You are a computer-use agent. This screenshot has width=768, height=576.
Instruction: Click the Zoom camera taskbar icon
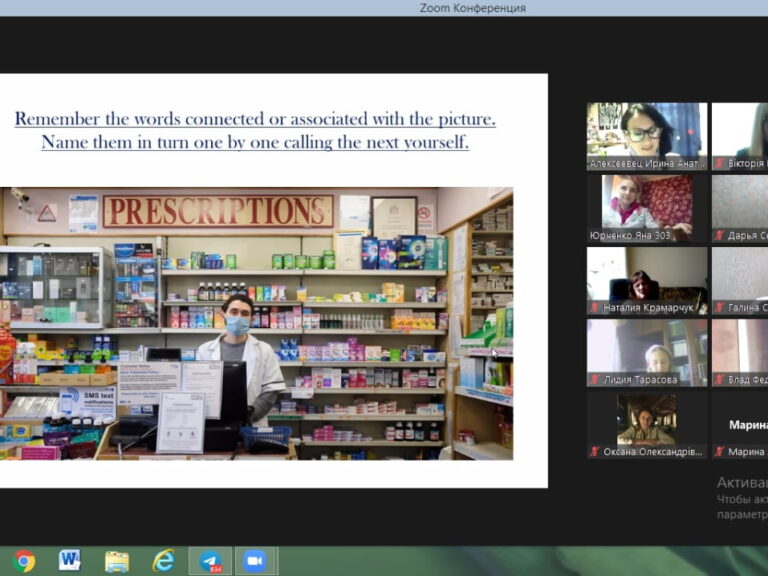pos(255,561)
